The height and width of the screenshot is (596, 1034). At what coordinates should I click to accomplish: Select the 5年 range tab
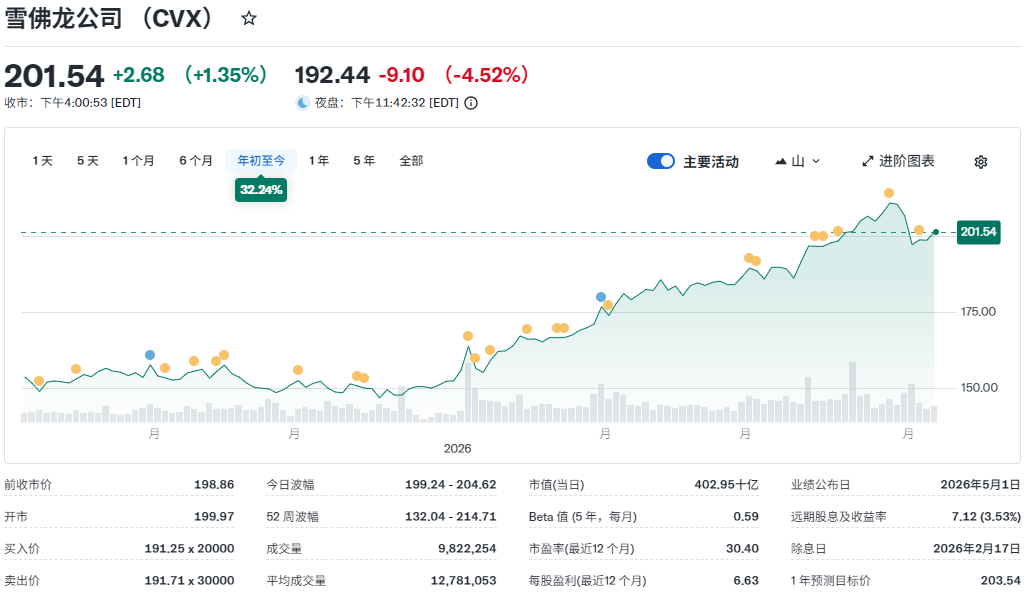364,159
